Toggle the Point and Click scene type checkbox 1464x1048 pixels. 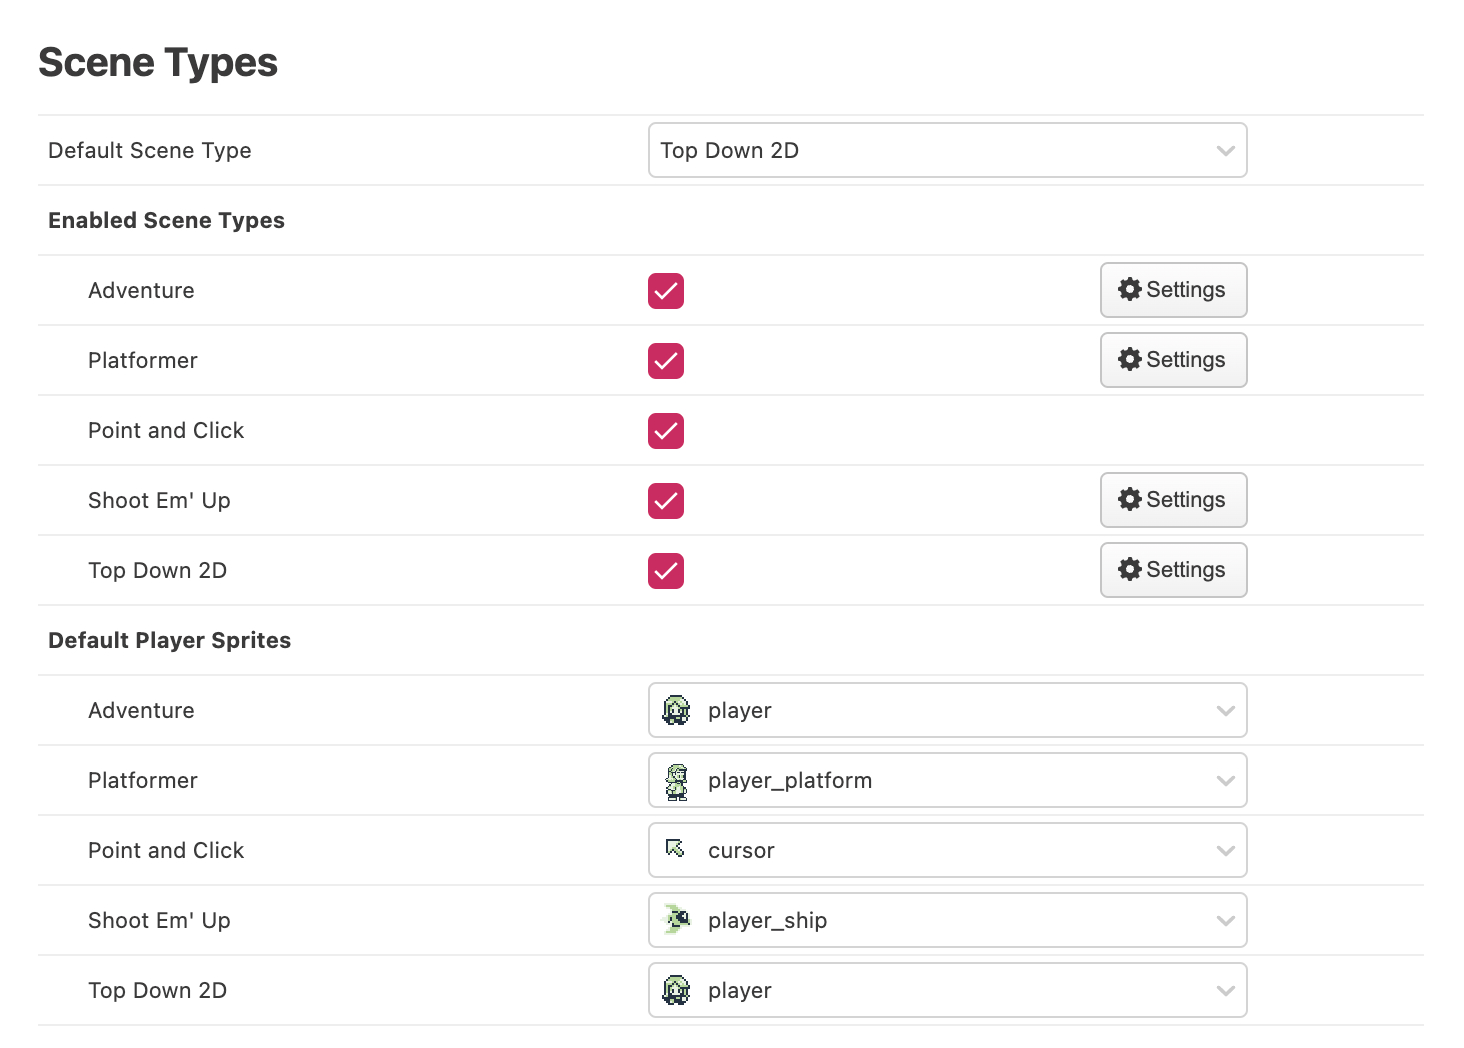click(666, 431)
